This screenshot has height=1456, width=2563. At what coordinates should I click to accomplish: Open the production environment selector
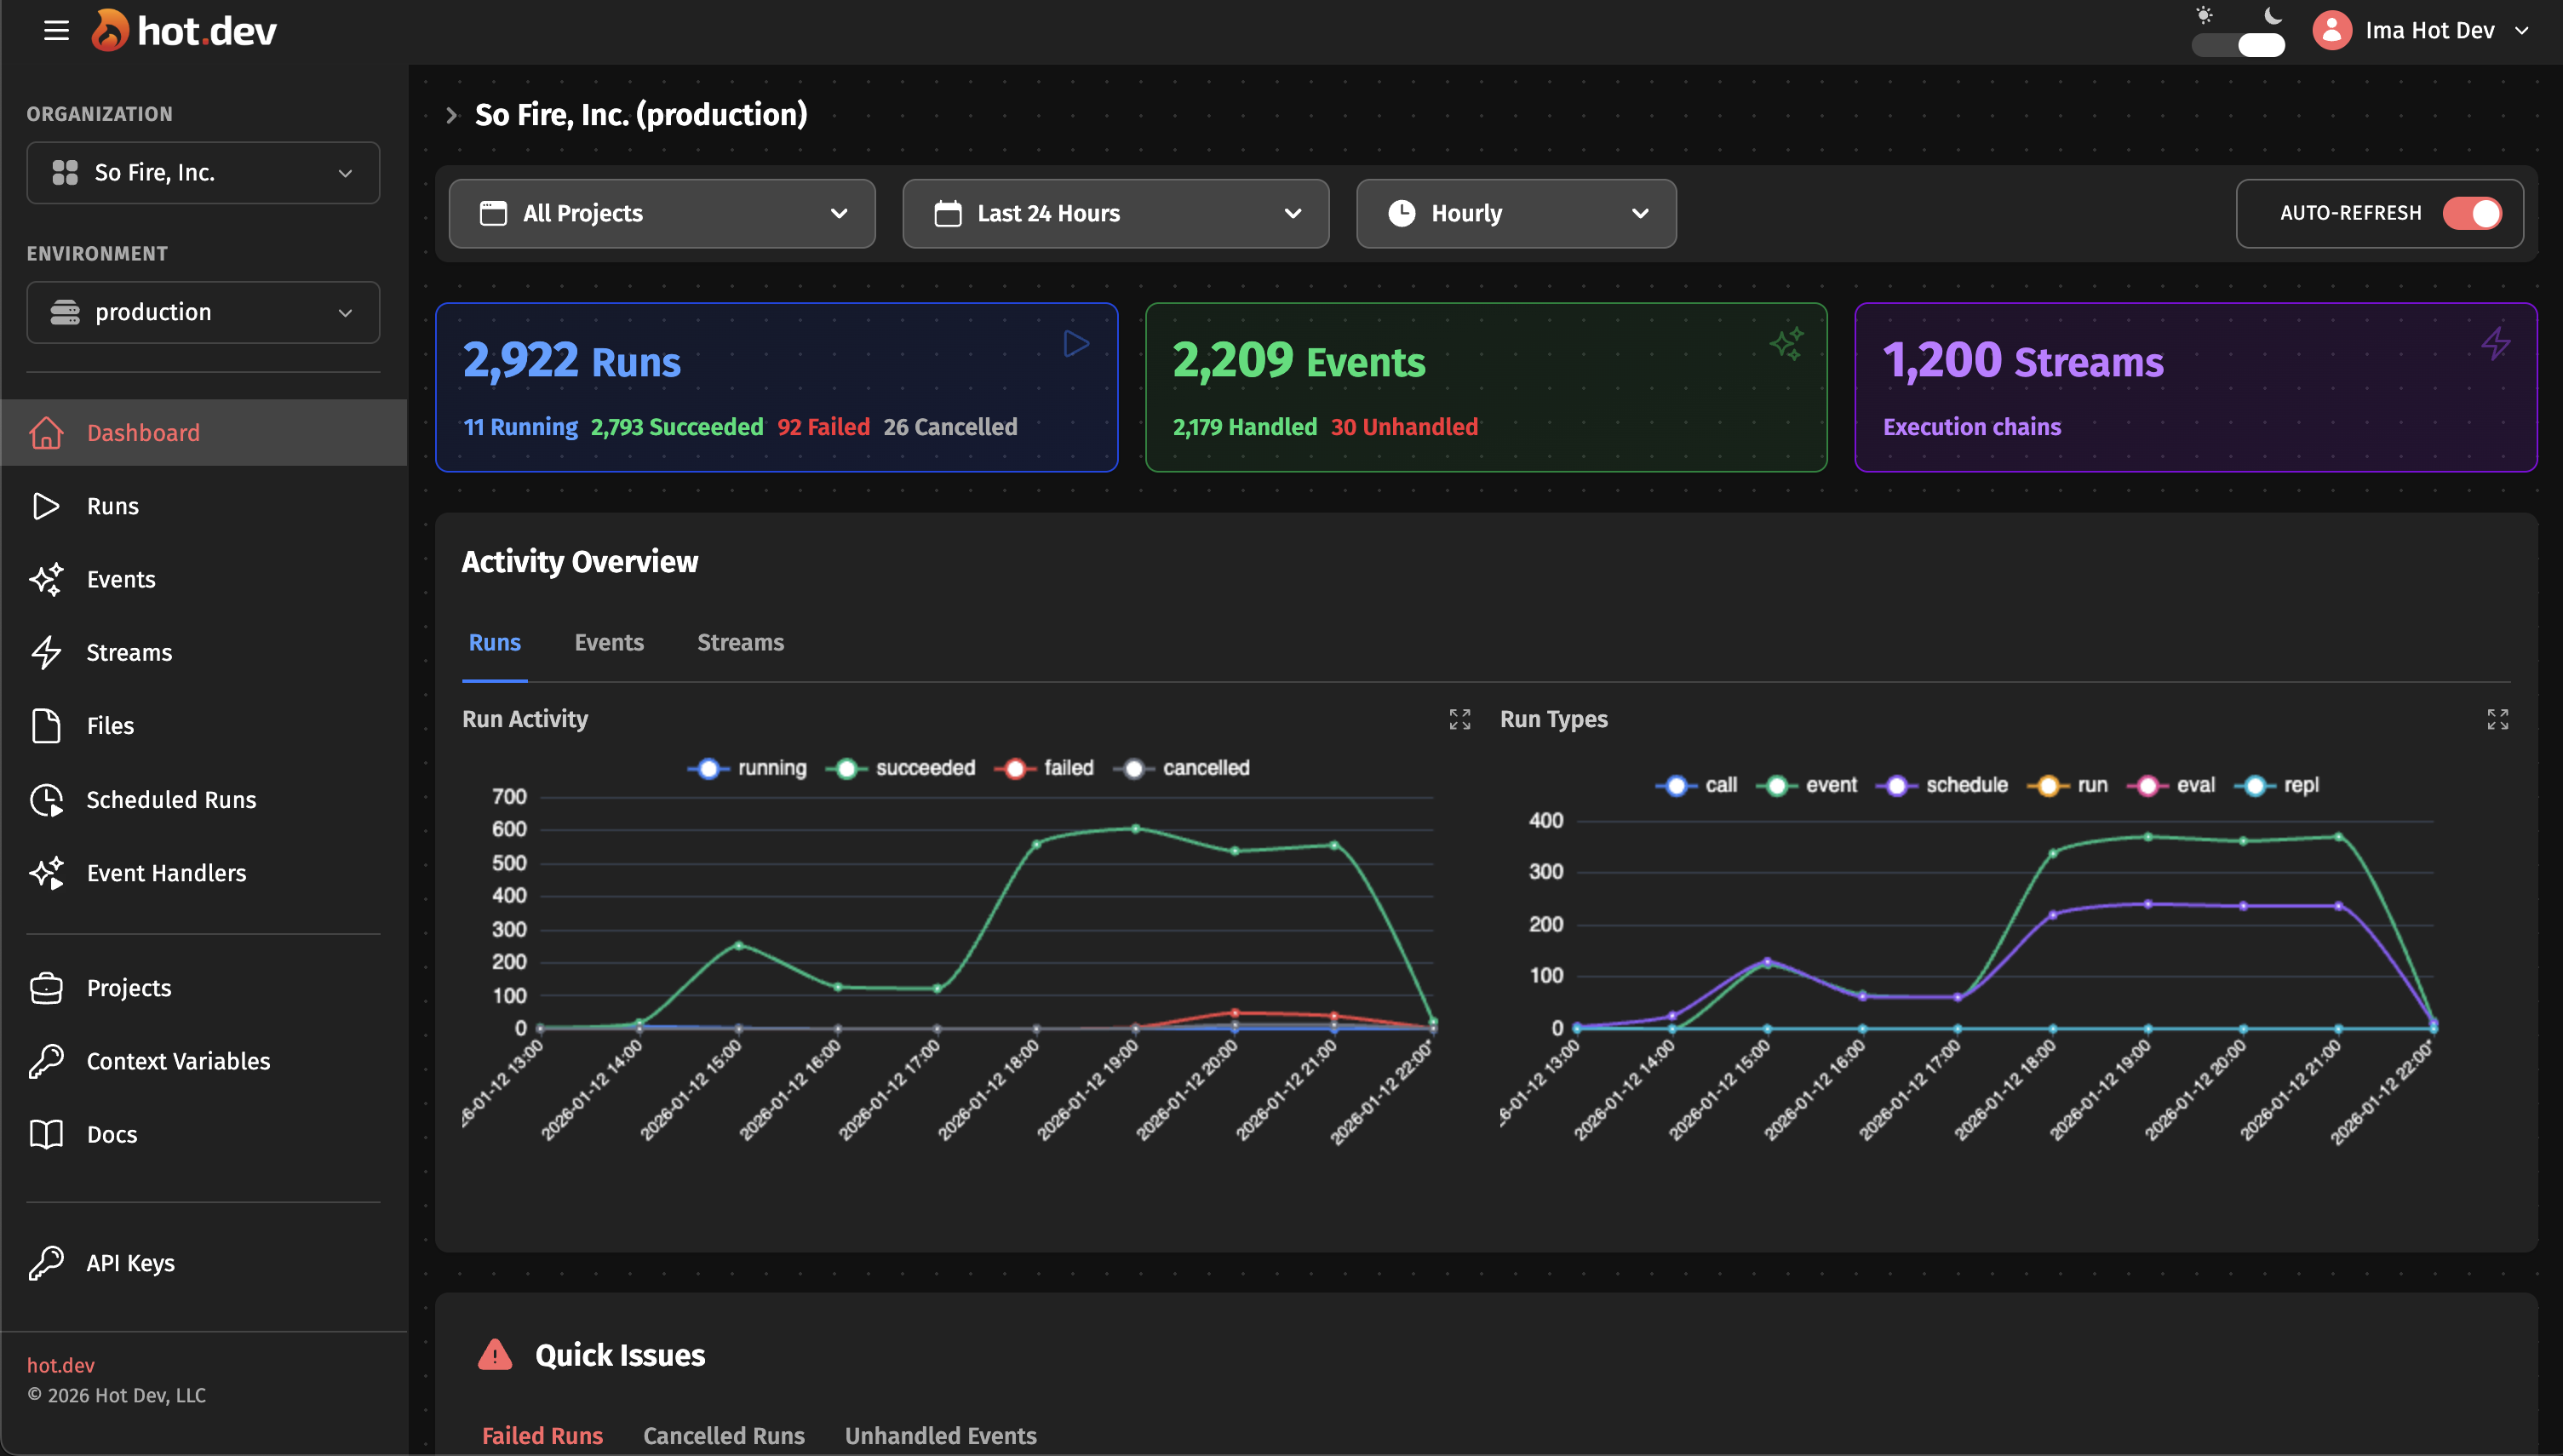pos(203,312)
